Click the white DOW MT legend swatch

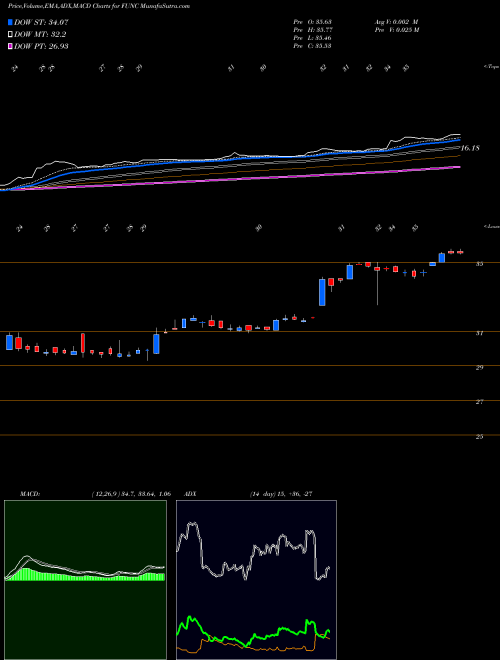point(11,35)
